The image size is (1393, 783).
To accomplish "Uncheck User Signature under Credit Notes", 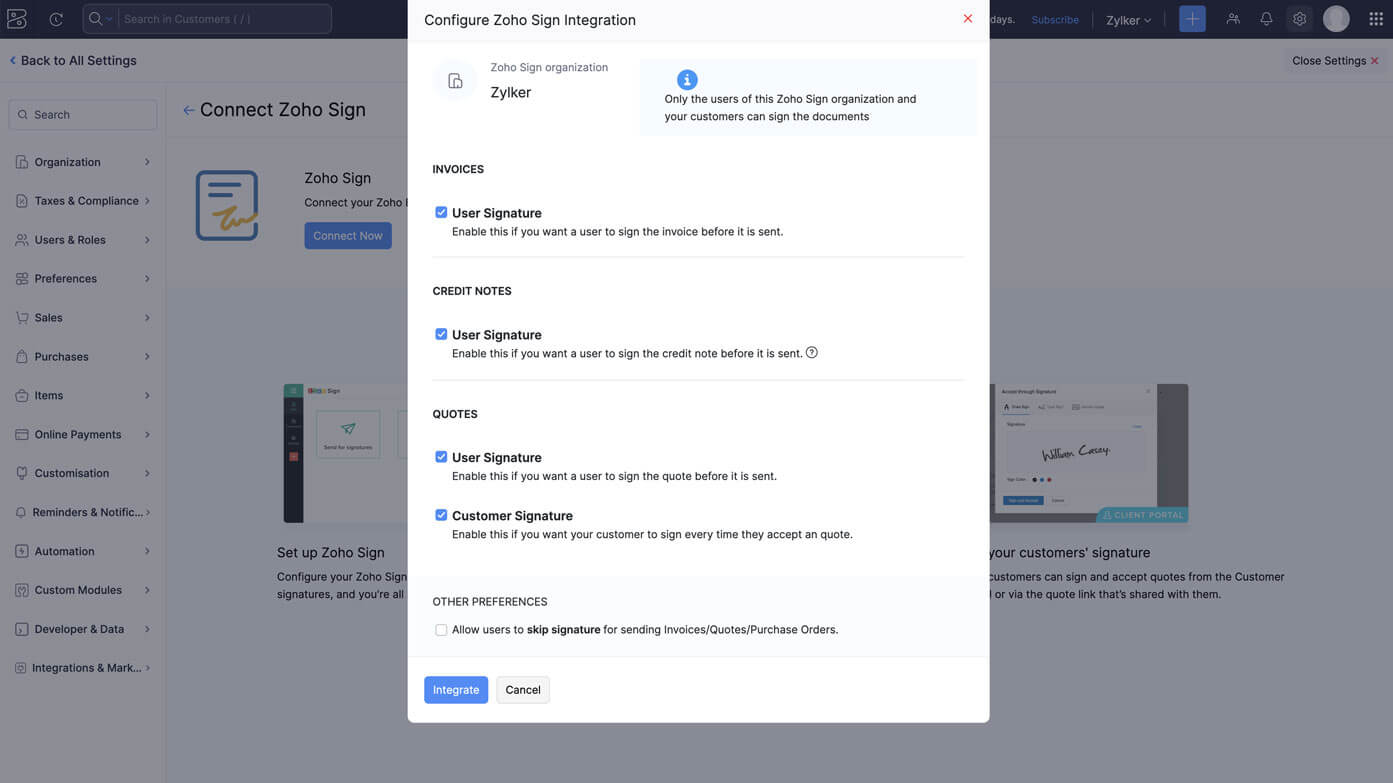I will [x=441, y=334].
